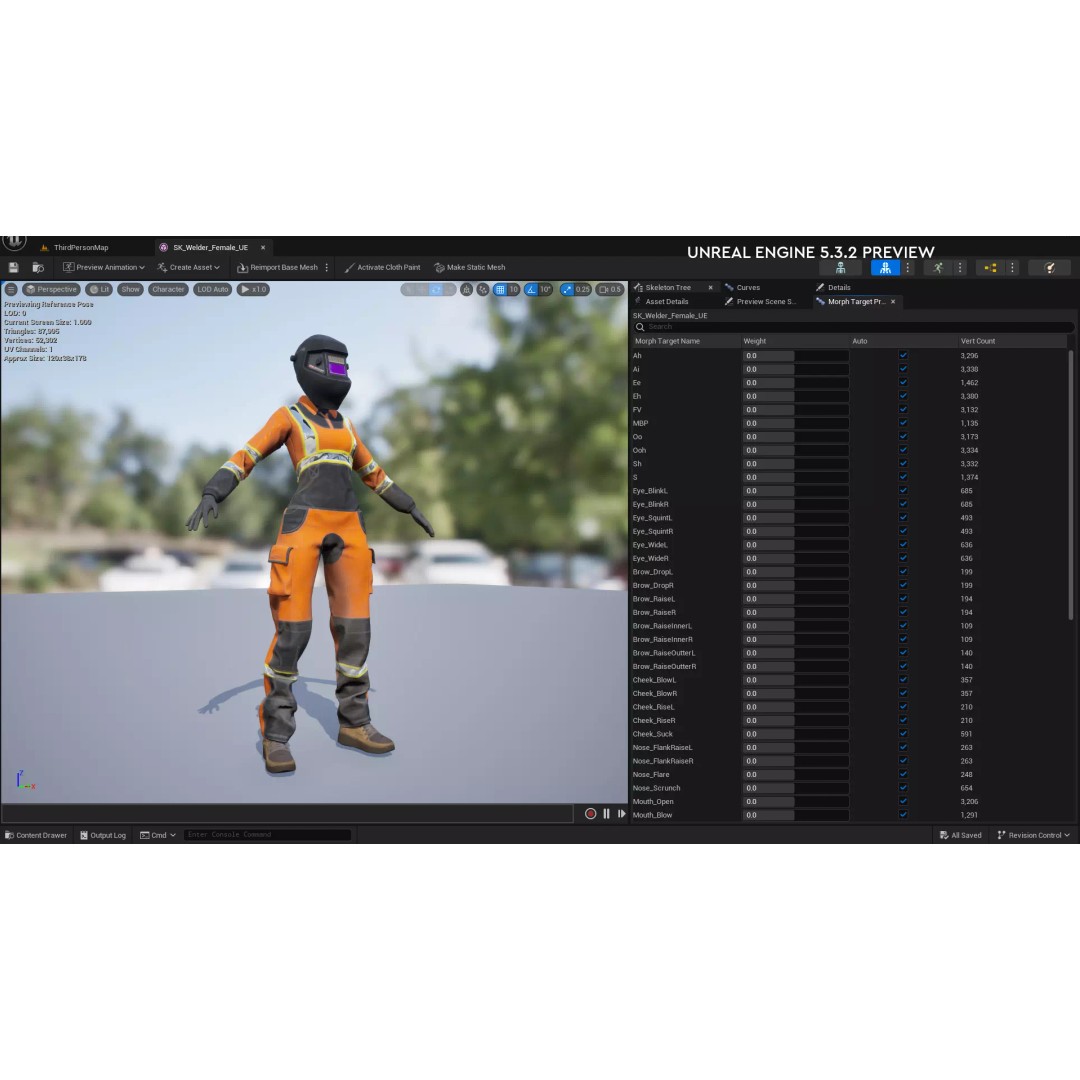Viewport: 1080px width, 1080px height.
Task: Open the Cmd console type dropdown
Action: tap(158, 835)
